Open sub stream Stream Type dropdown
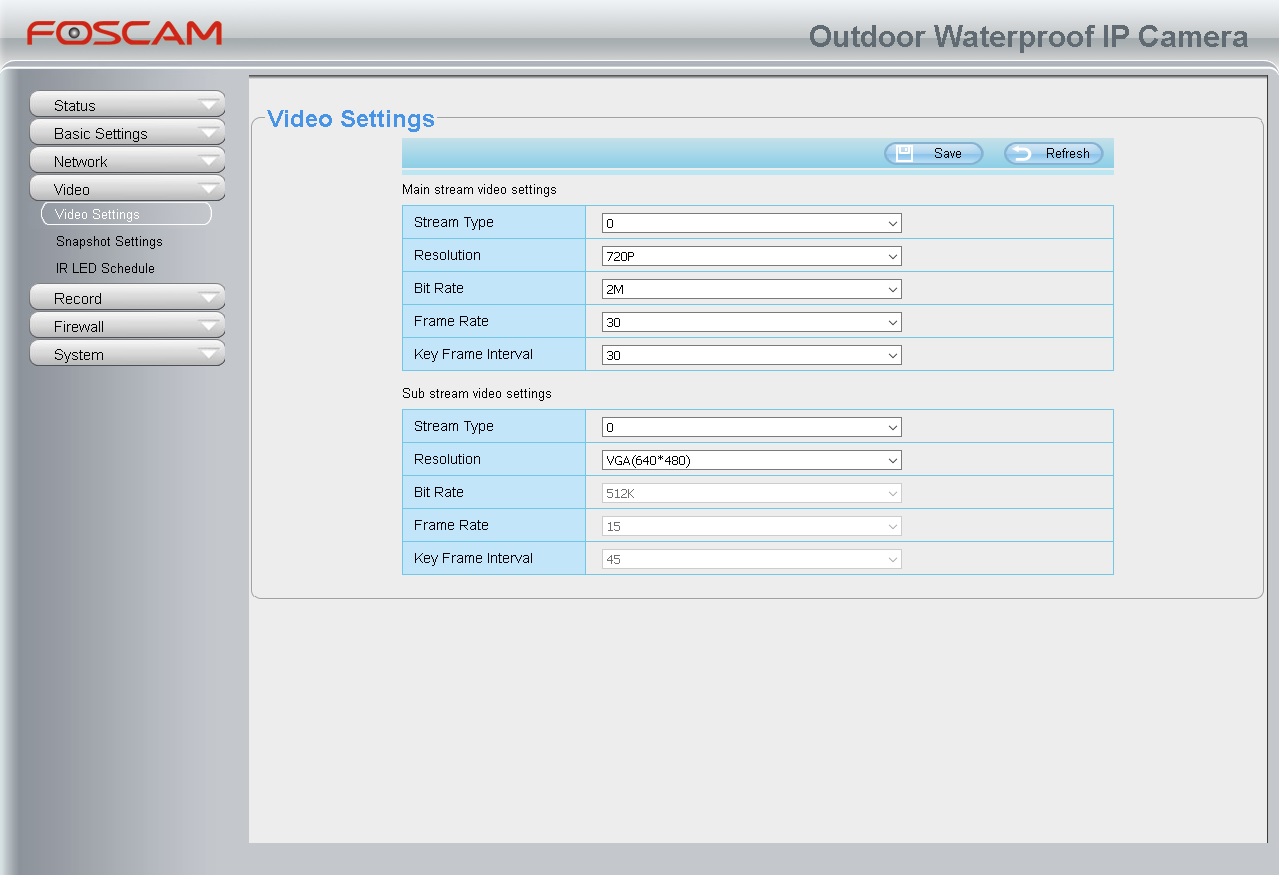The height and width of the screenshot is (880, 1284). point(751,427)
